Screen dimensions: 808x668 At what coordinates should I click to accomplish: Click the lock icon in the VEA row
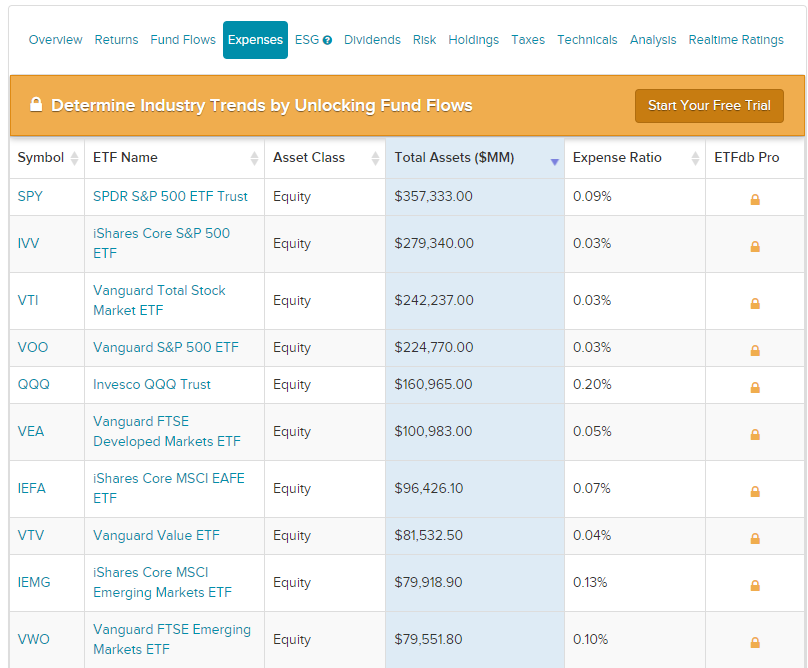(755, 435)
